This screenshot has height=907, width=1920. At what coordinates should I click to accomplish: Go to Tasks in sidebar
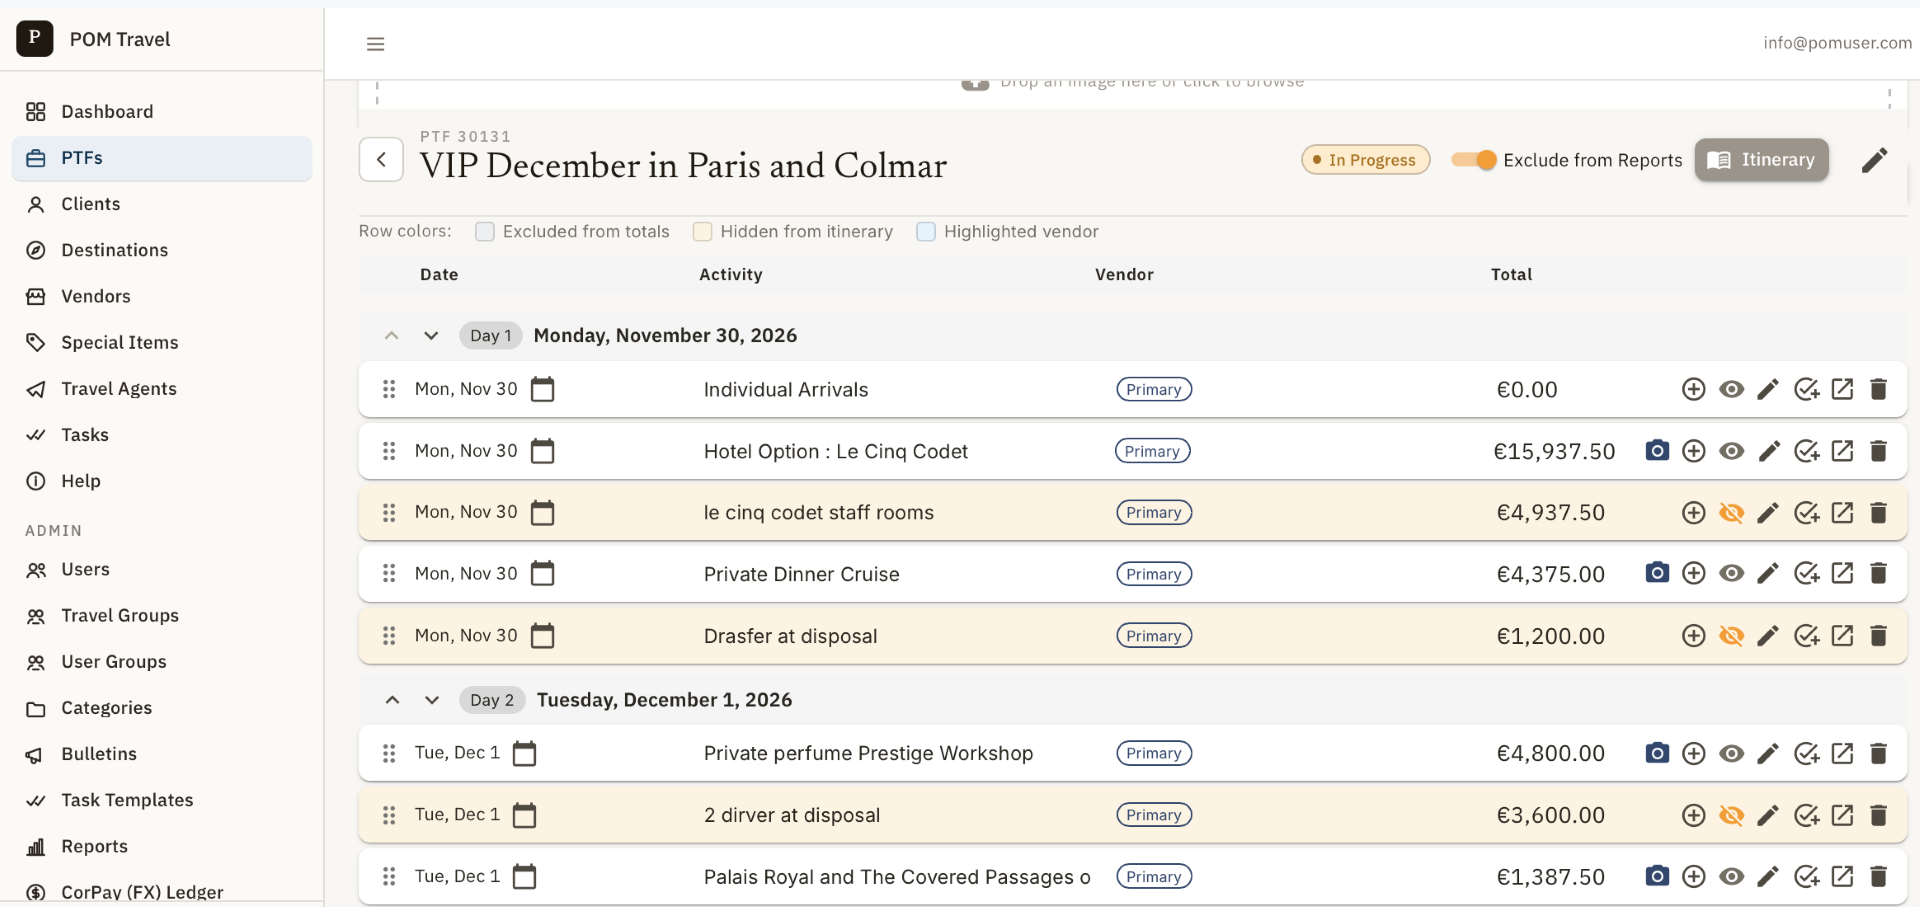point(162,435)
